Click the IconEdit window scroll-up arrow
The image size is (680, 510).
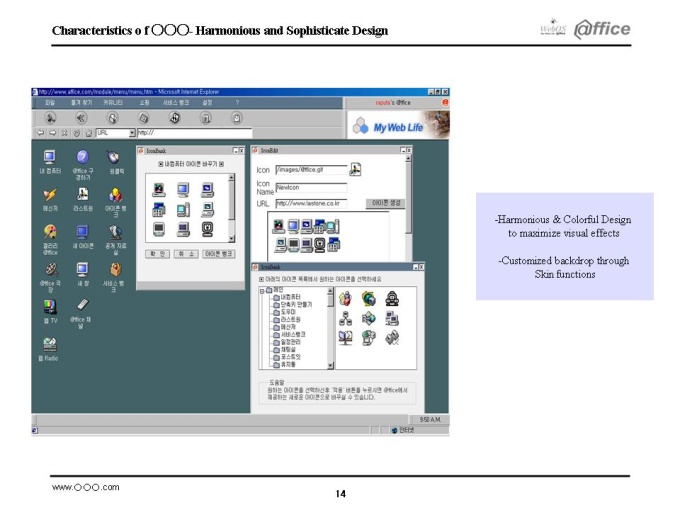408,158
